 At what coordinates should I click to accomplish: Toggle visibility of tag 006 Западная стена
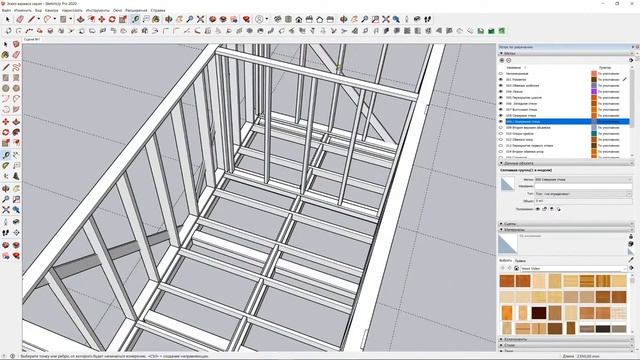(x=501, y=104)
